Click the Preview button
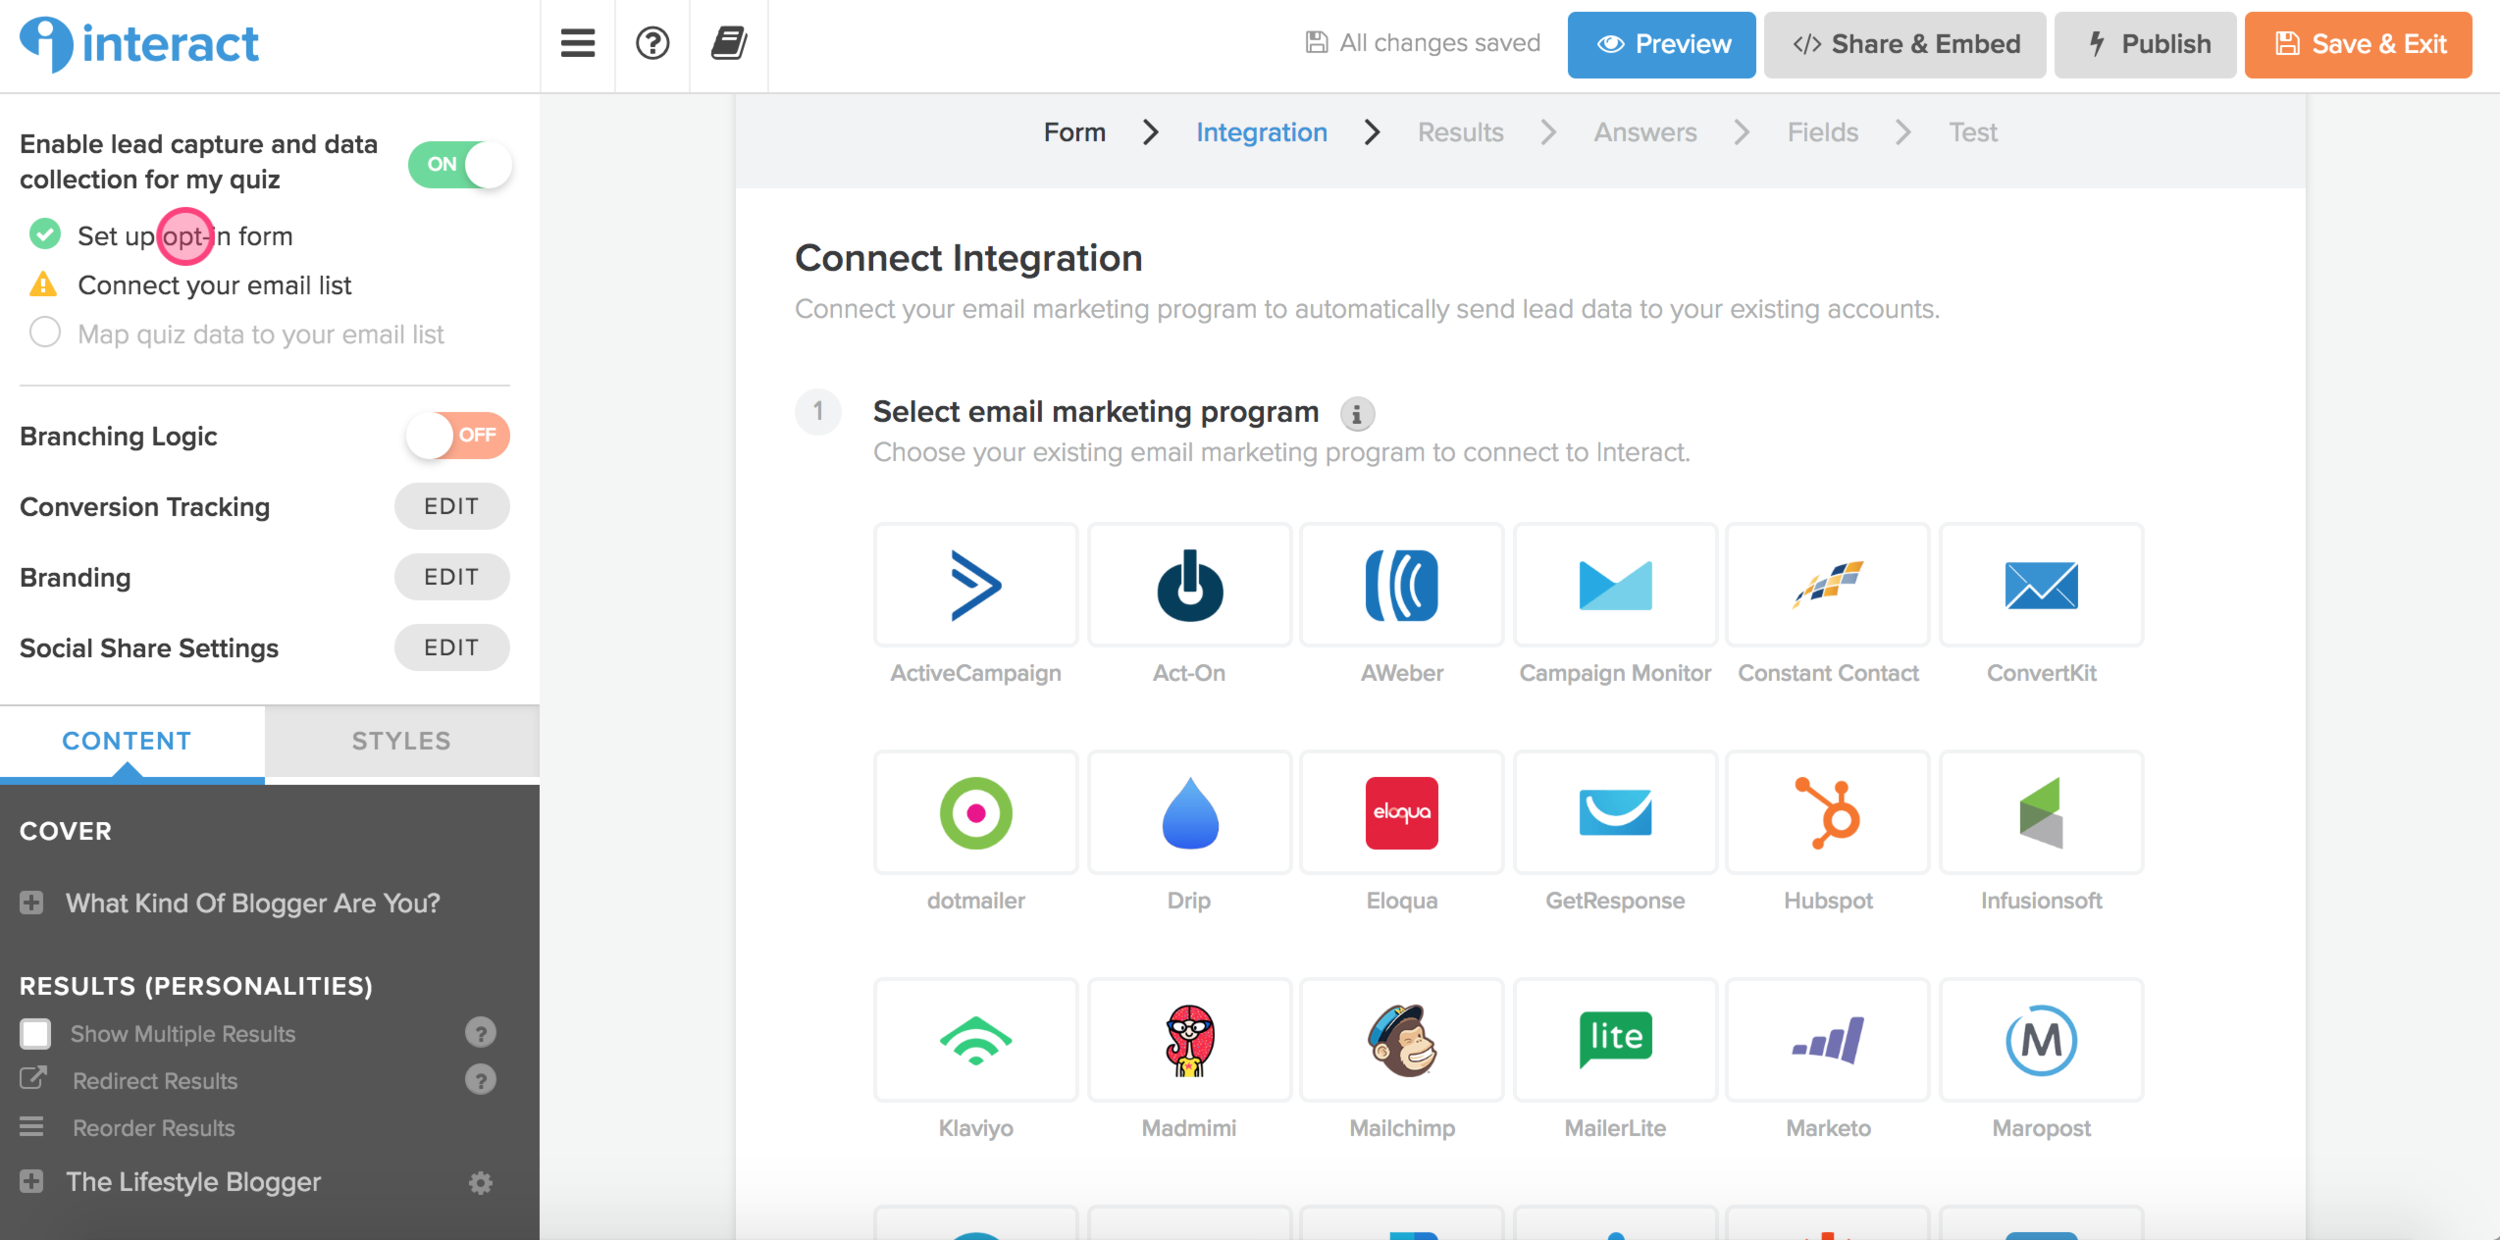 coord(1660,44)
